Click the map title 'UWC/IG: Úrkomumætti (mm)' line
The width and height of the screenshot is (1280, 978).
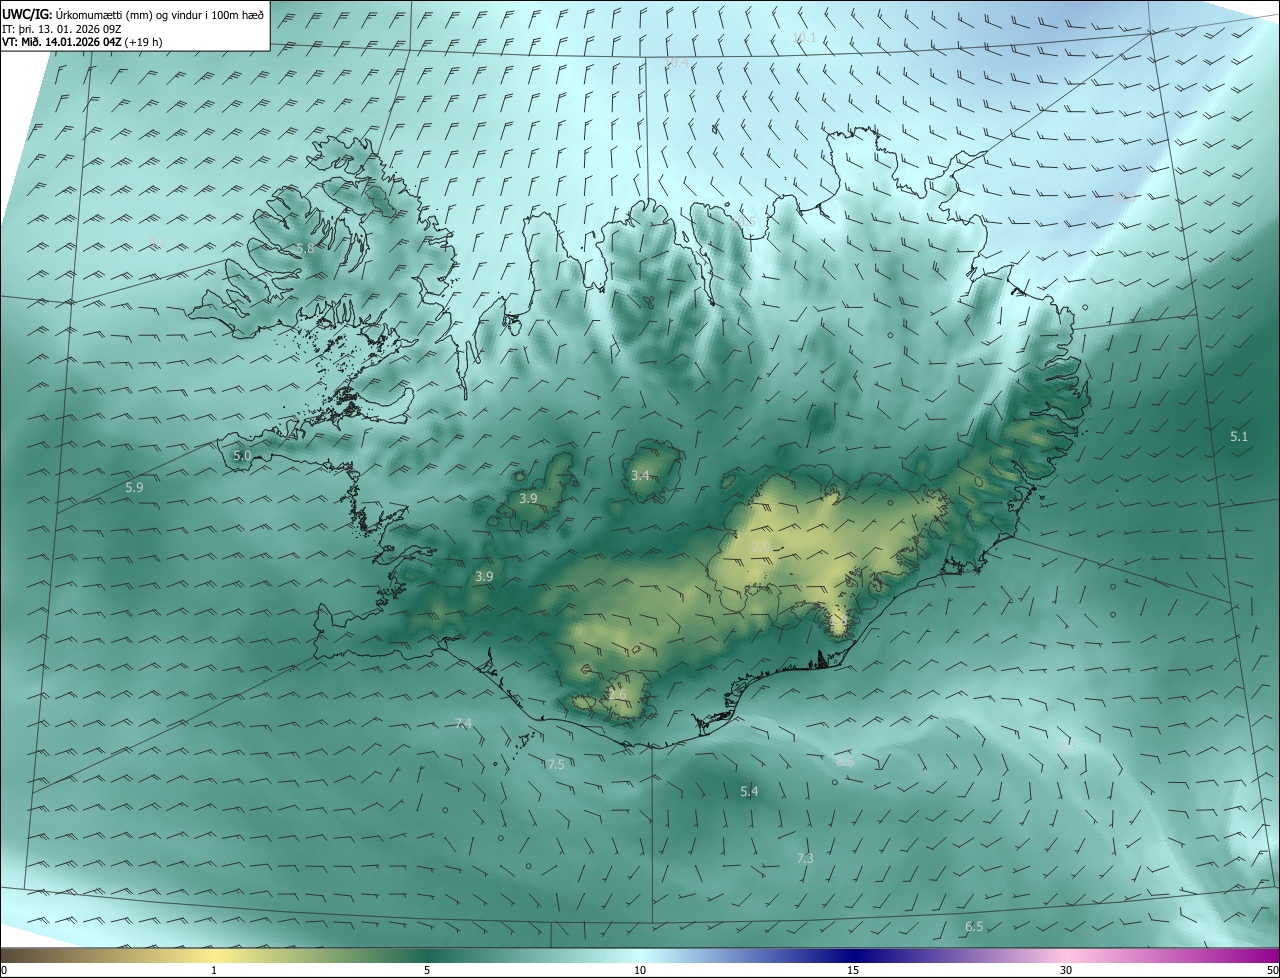pyautogui.click(x=133, y=14)
